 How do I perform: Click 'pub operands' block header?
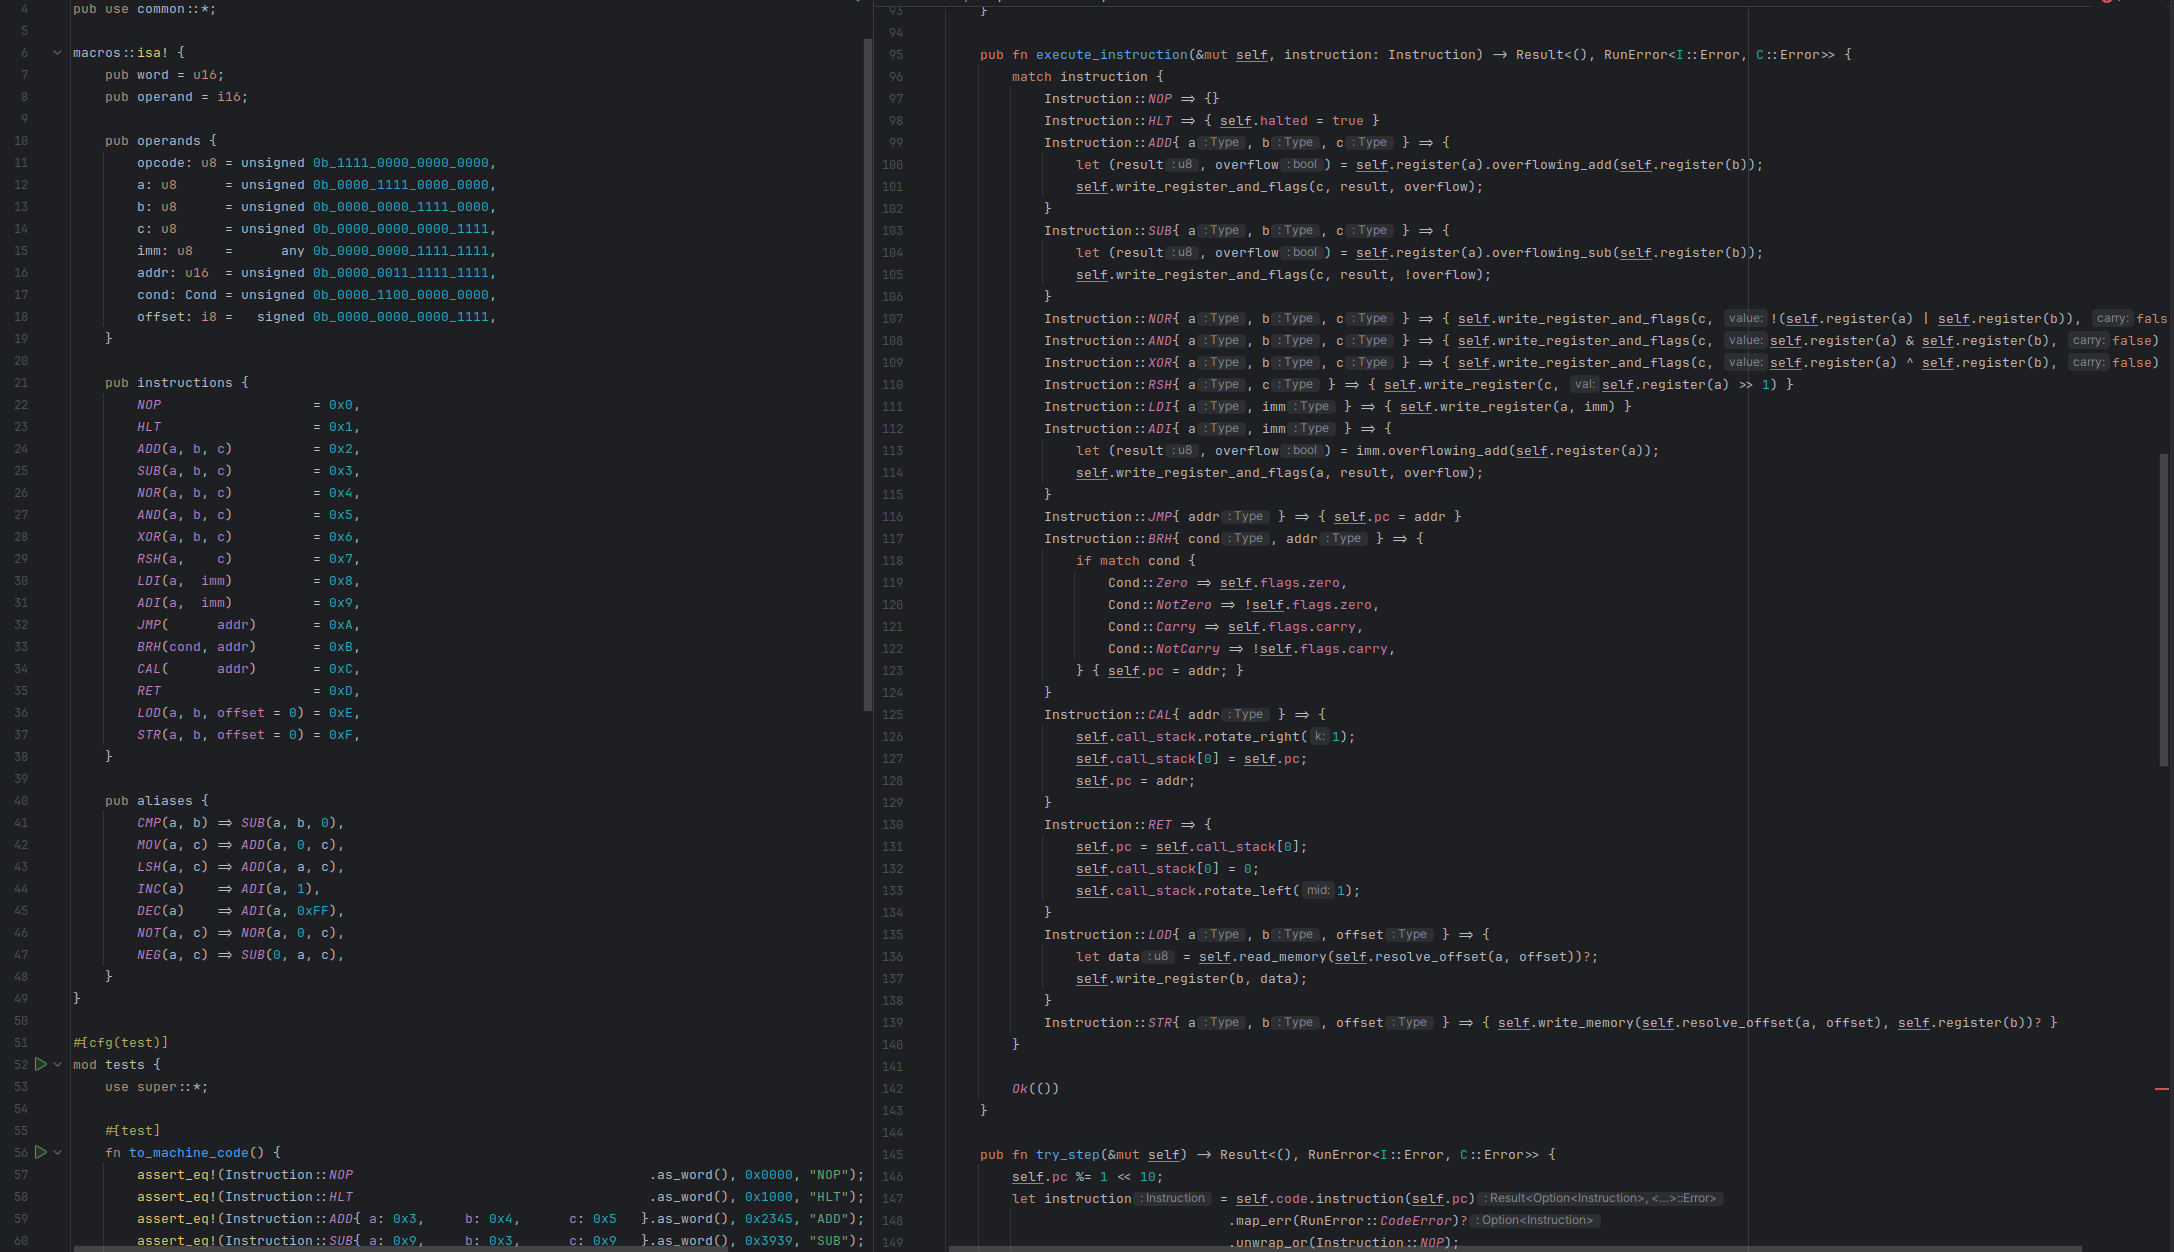[160, 141]
